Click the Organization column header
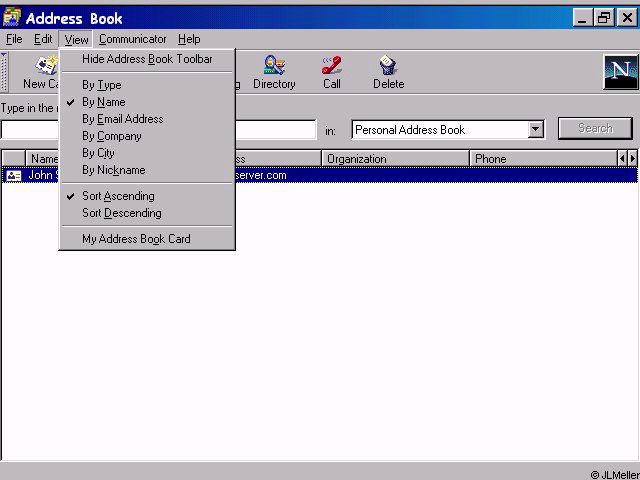The height and width of the screenshot is (480, 640). pos(396,158)
